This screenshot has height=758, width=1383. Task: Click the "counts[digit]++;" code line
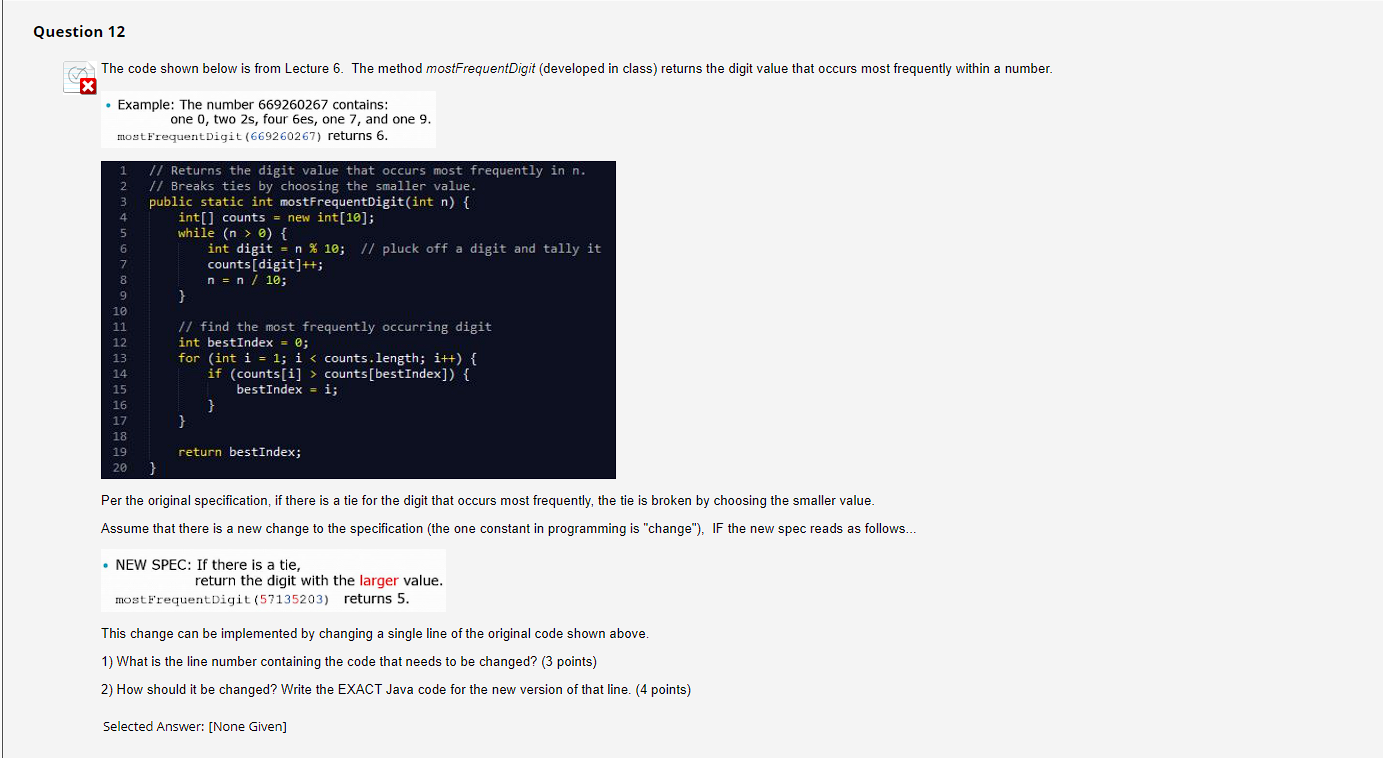(x=265, y=265)
